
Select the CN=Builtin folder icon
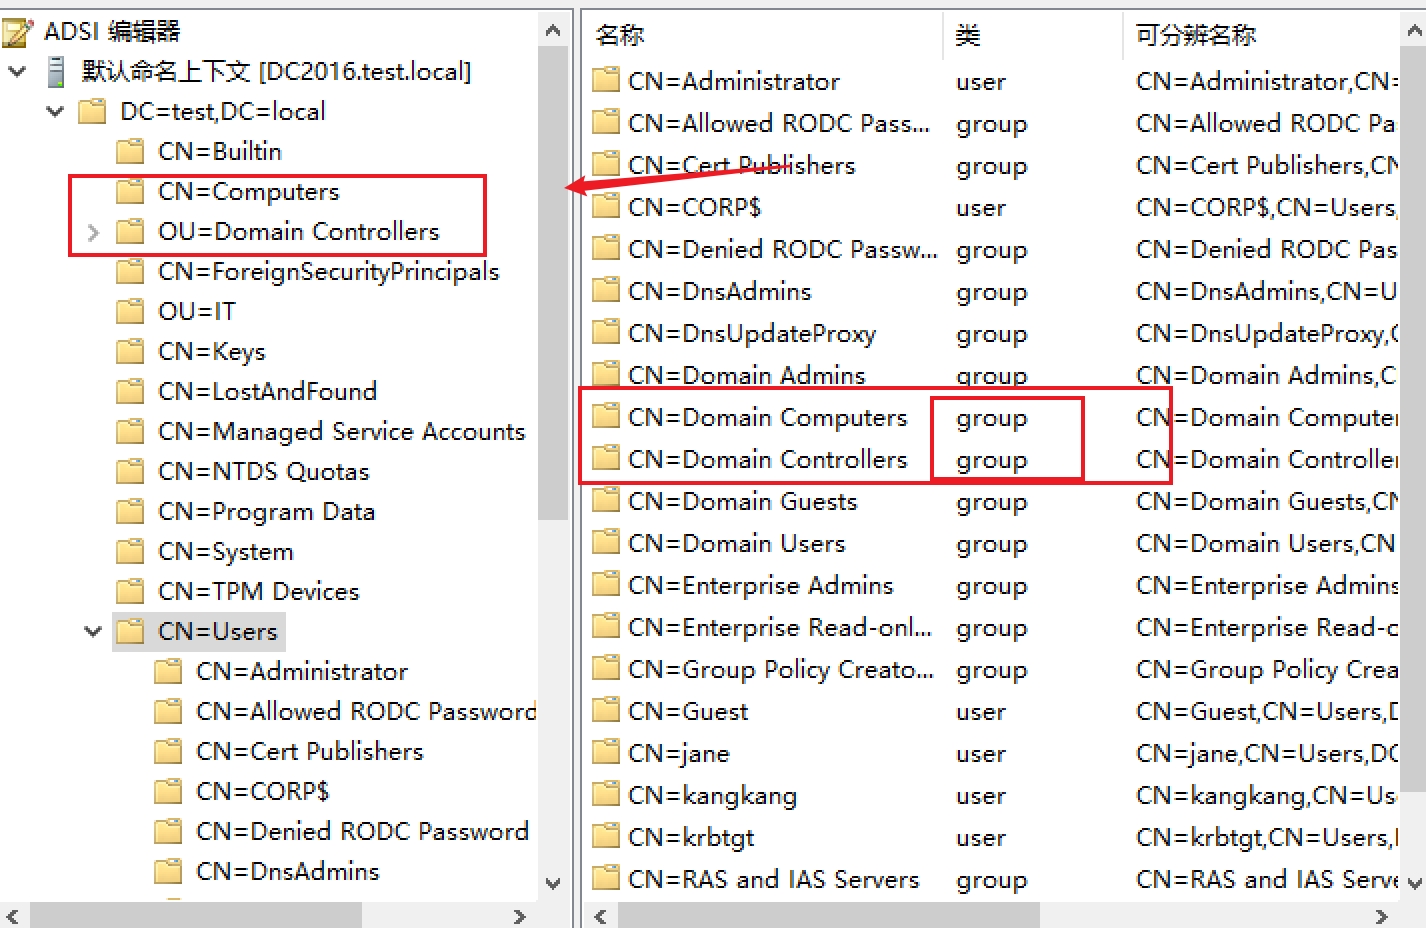click(x=130, y=152)
